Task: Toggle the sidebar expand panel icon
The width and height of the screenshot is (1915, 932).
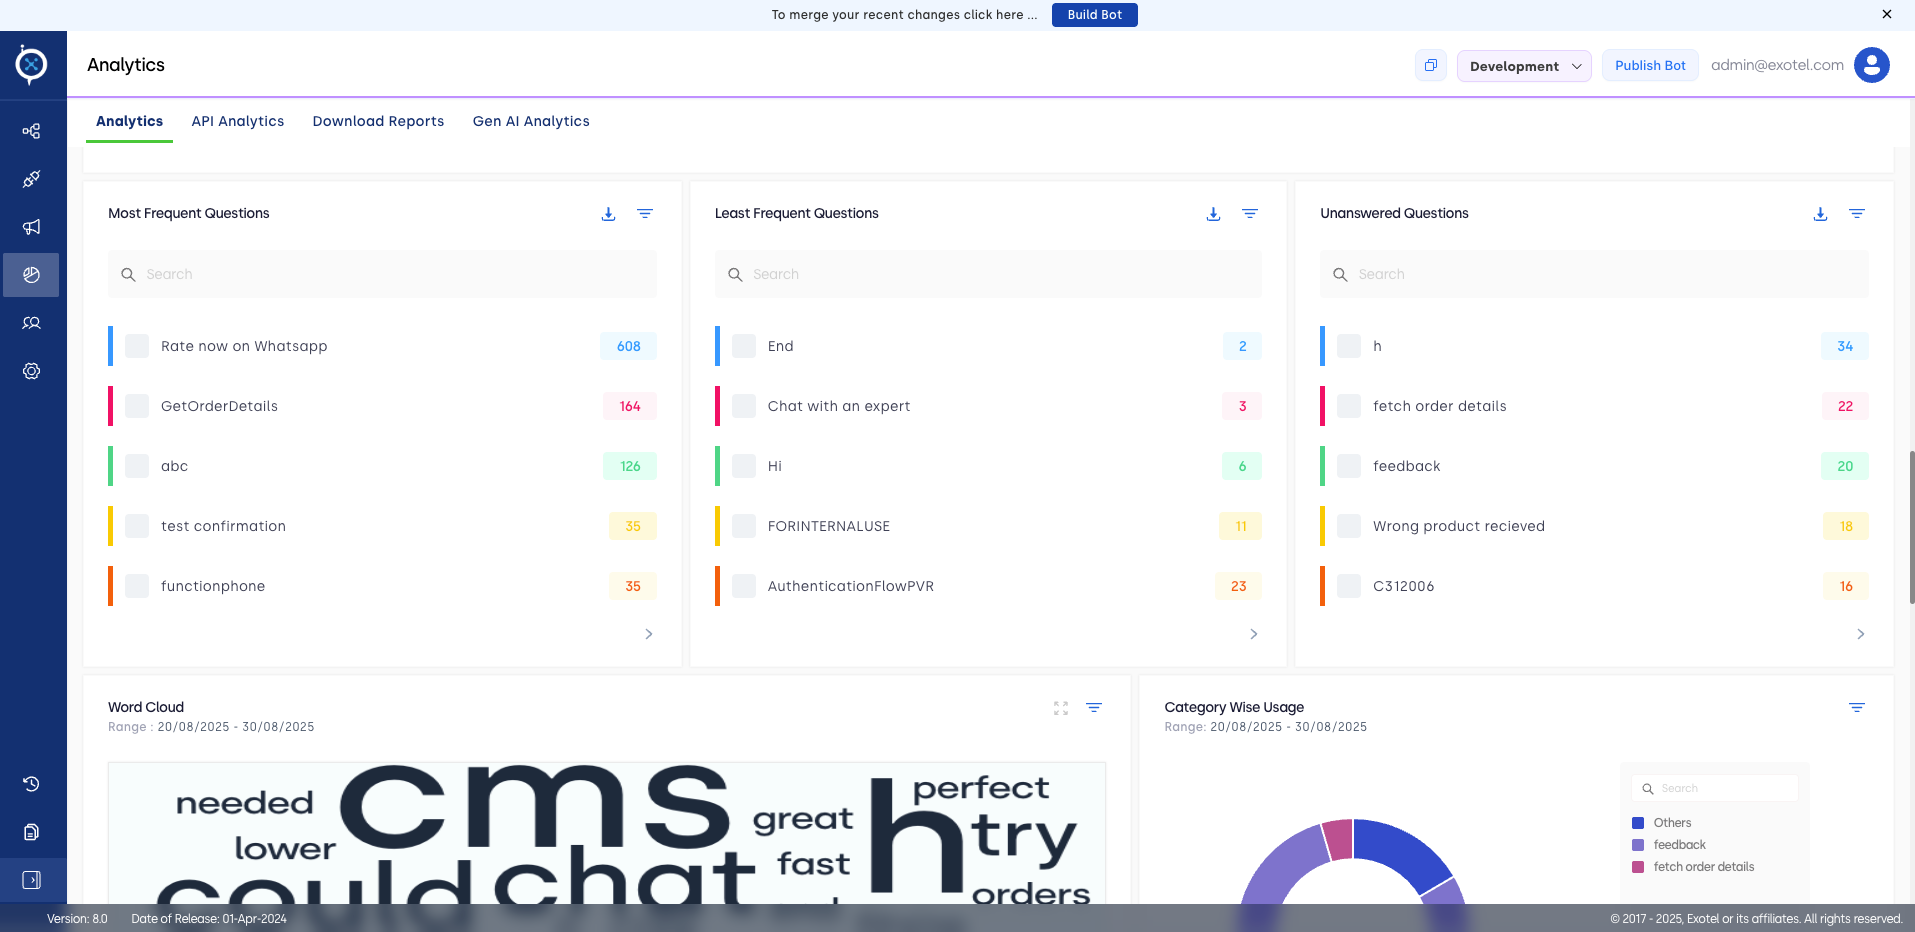Action: pos(31,880)
